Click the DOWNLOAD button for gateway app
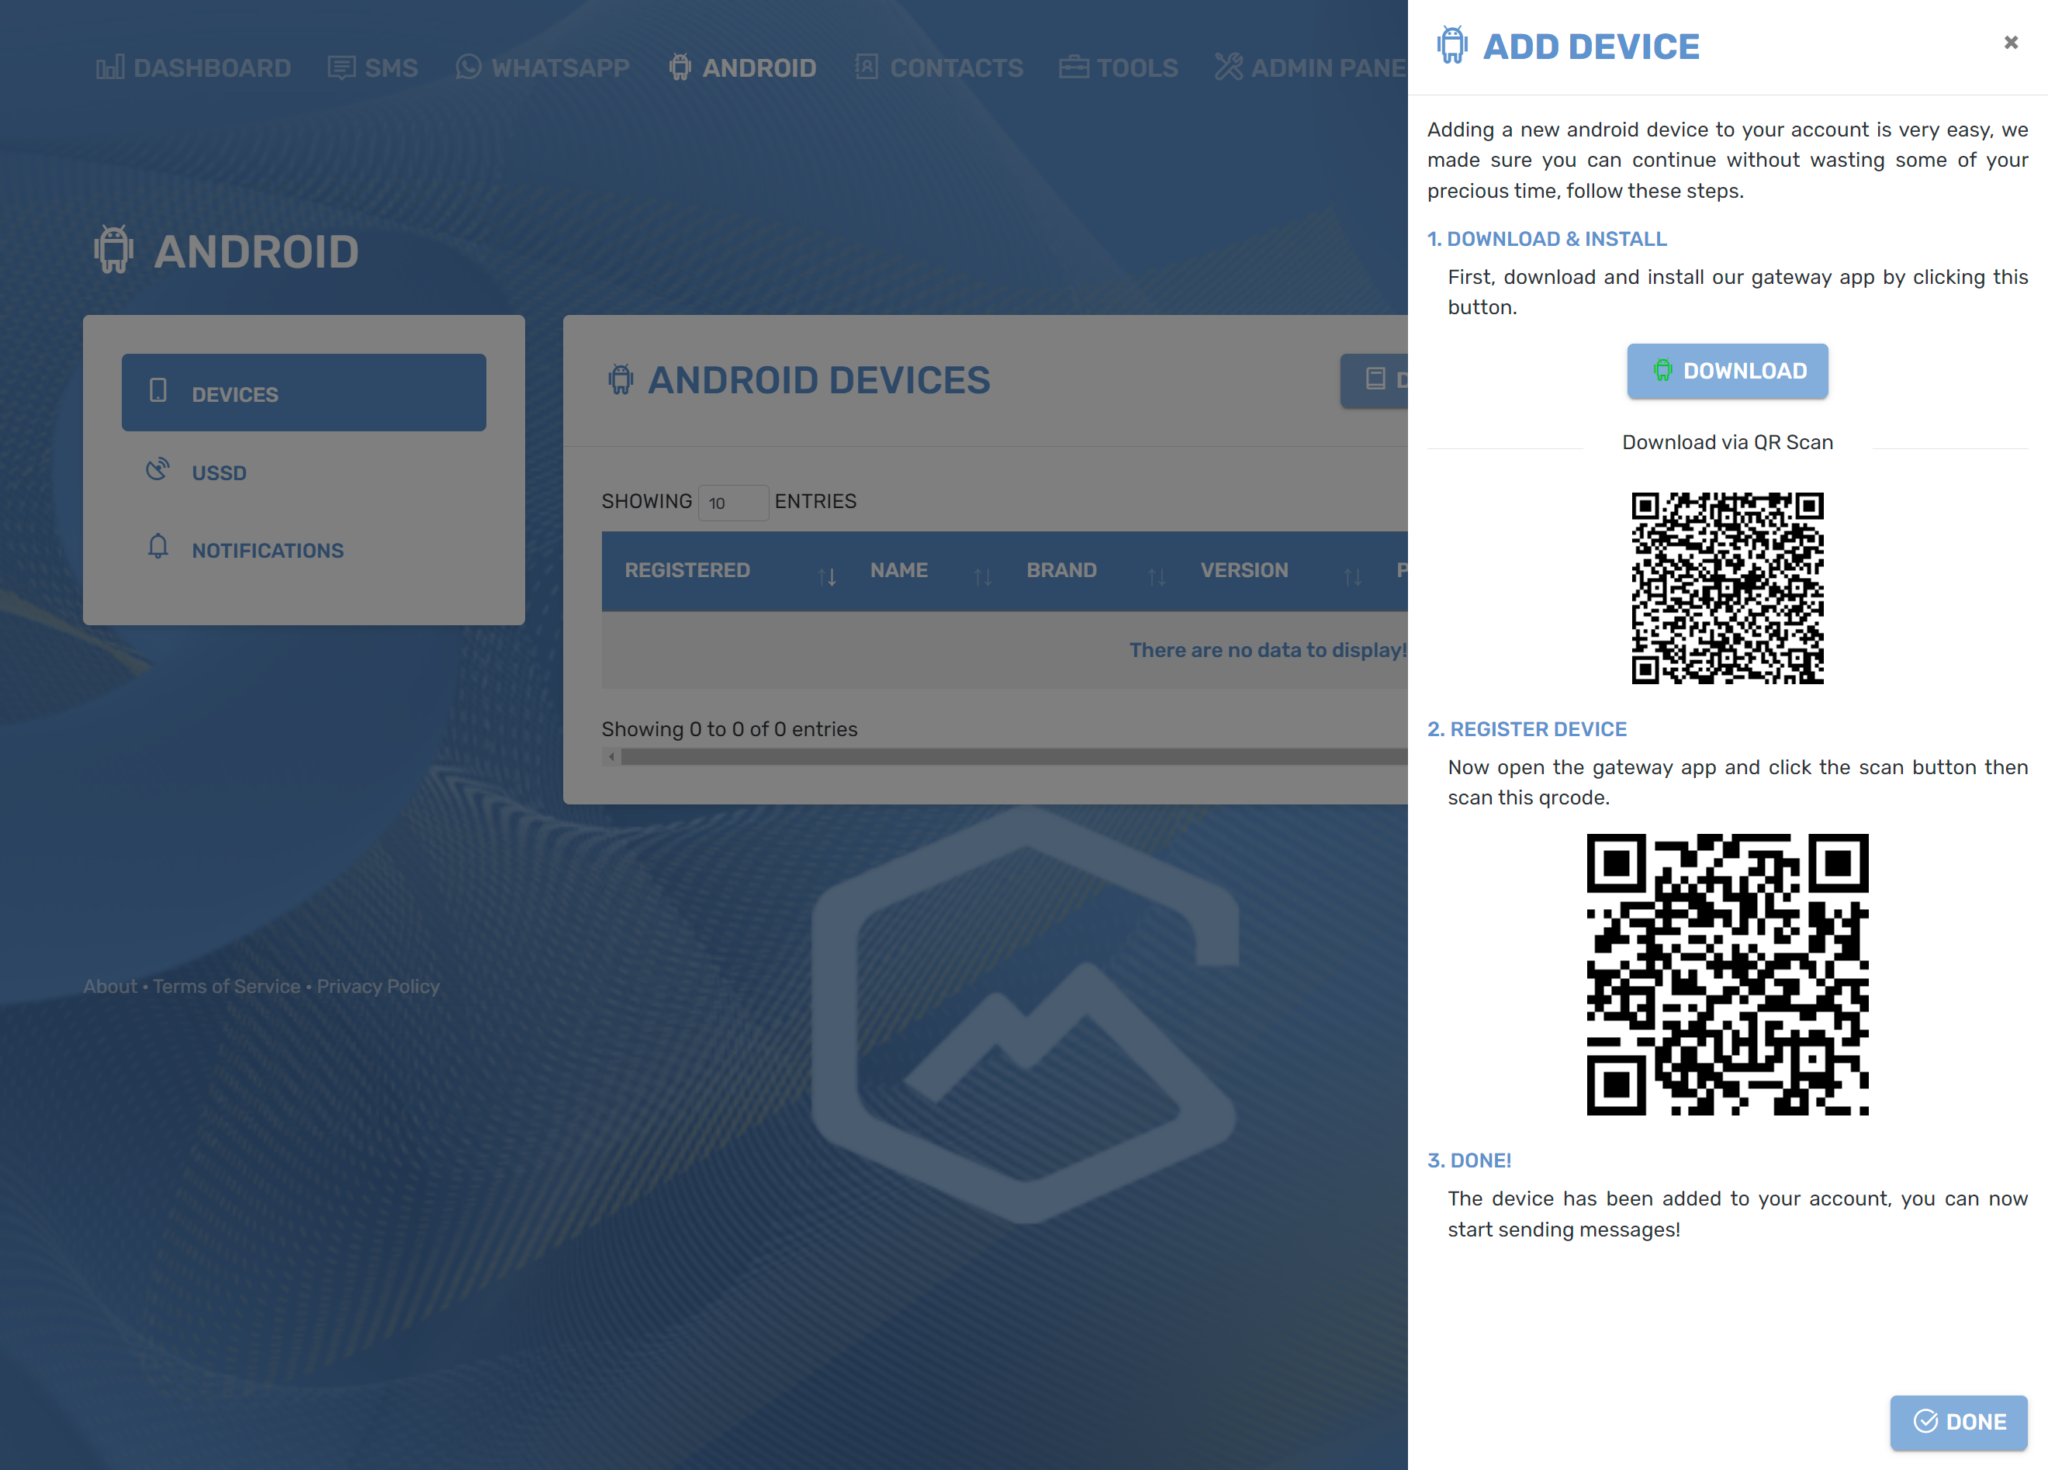Viewport: 2048px width, 1470px height. point(1728,369)
